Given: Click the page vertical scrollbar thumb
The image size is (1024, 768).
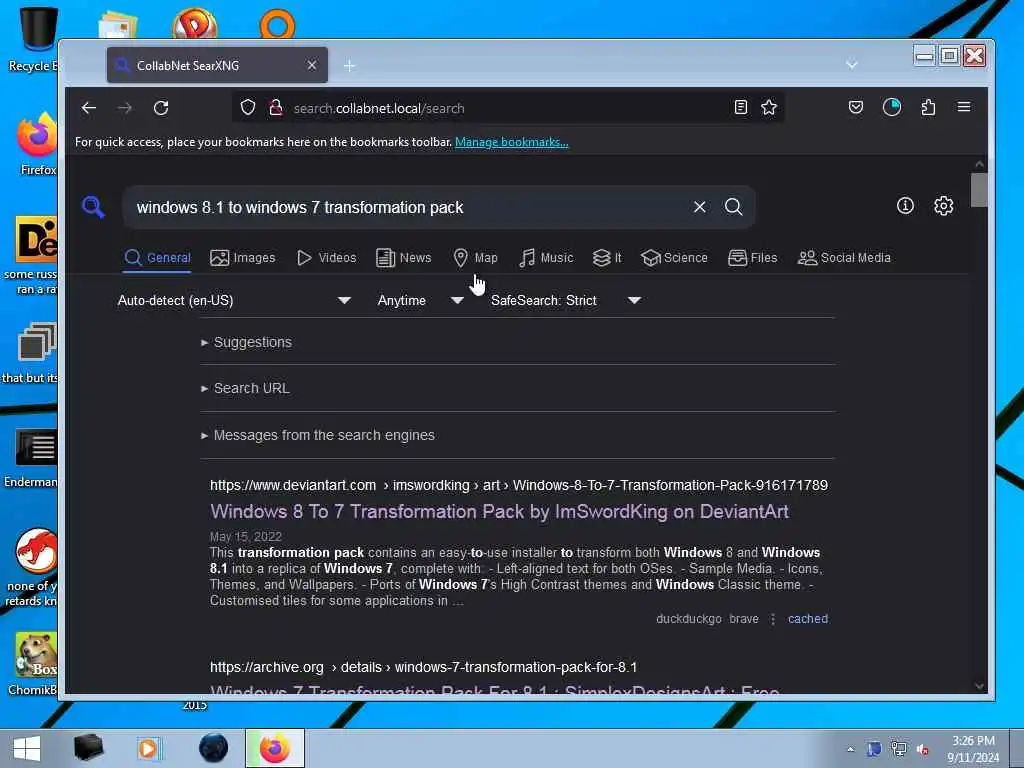Looking at the screenshot, I should coord(978,189).
